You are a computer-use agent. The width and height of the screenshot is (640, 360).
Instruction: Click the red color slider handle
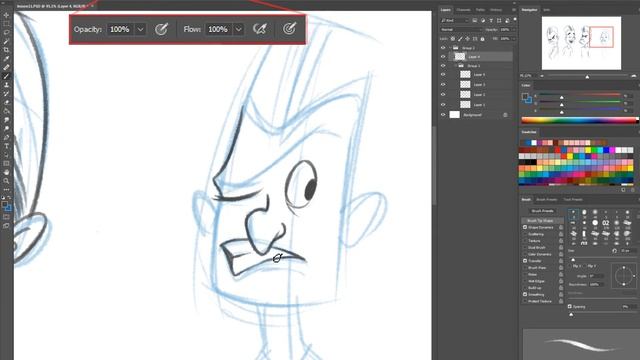(x=562, y=97)
